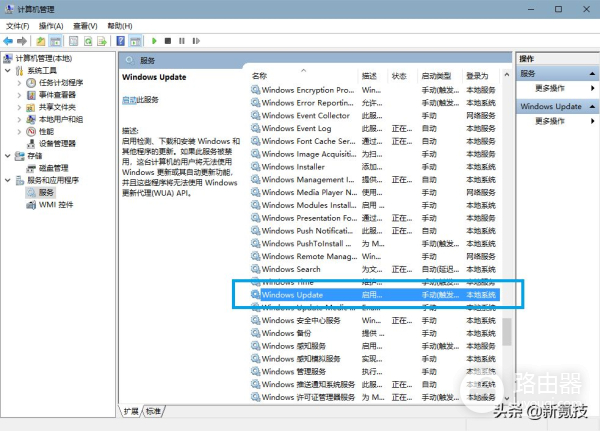Screen dimensions: 600x431
Task: Collapse the 服务和应用程序 tree node
Action: (x=8, y=180)
